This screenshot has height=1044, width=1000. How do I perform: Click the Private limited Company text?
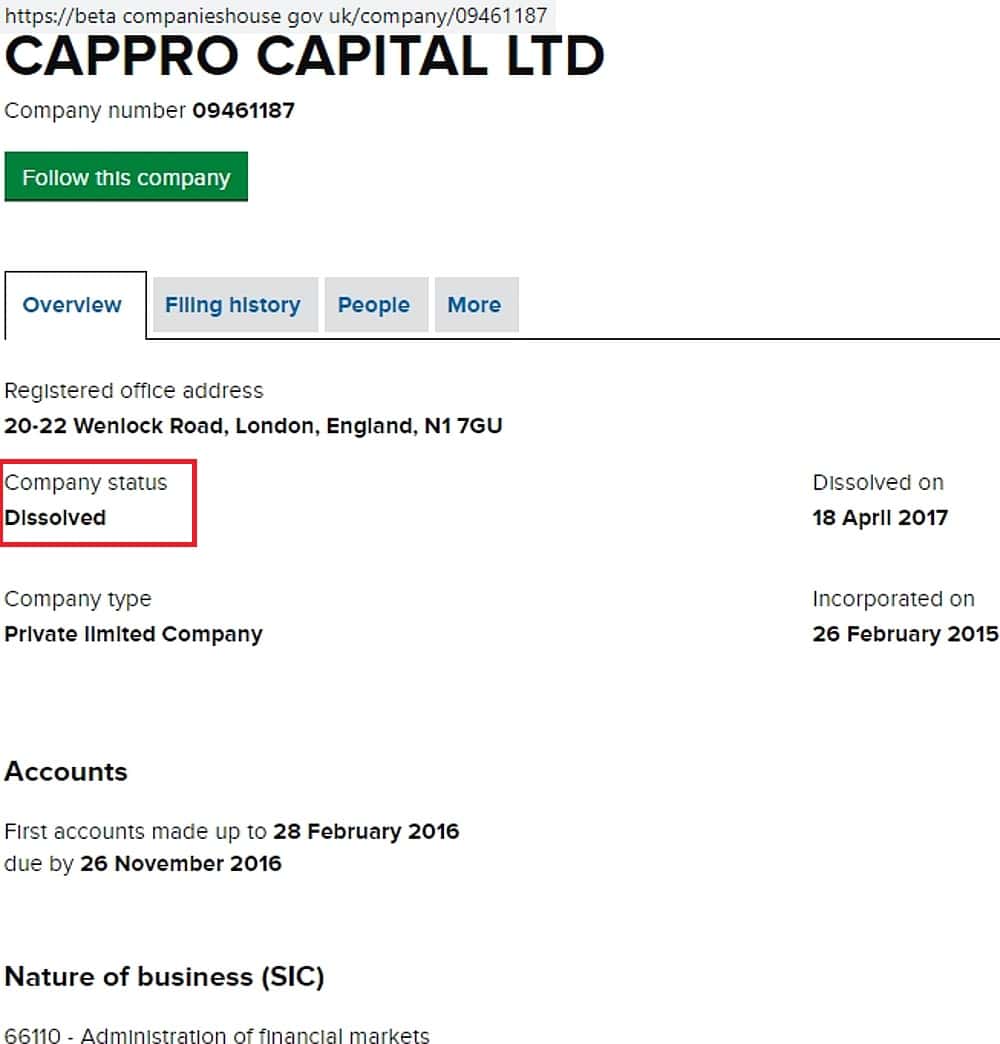[133, 634]
